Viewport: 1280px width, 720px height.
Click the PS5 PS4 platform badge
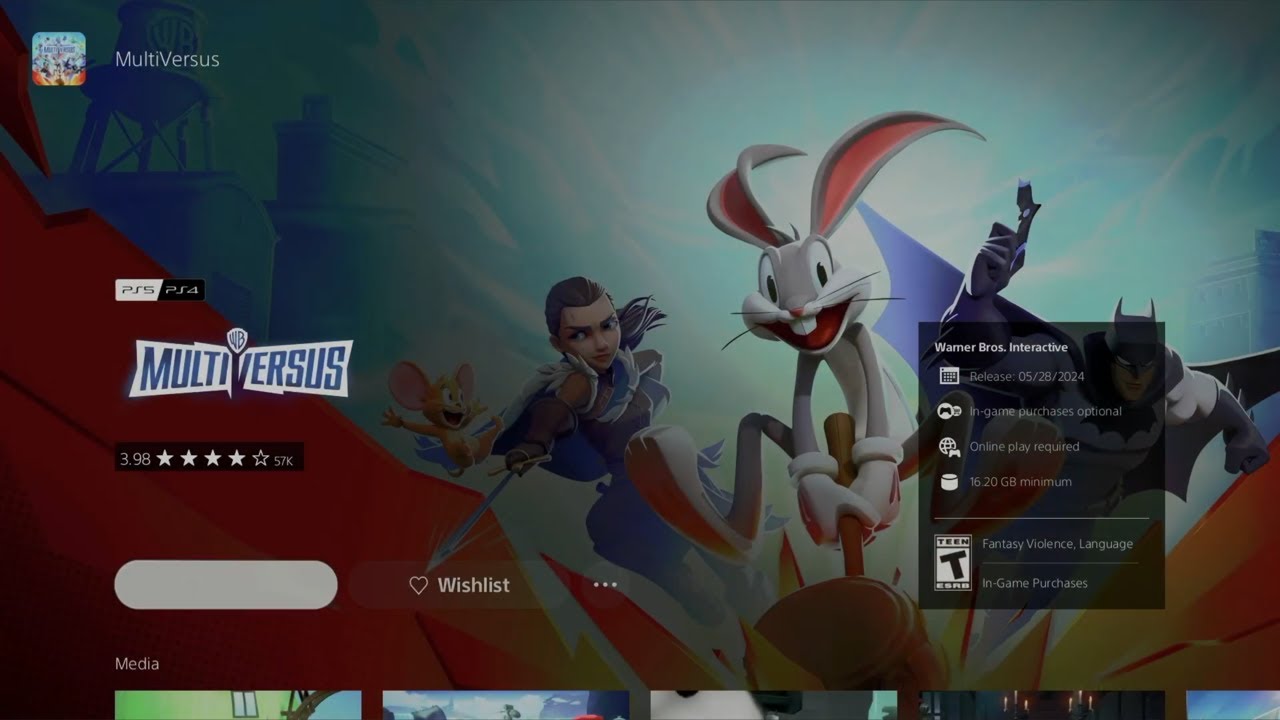160,290
